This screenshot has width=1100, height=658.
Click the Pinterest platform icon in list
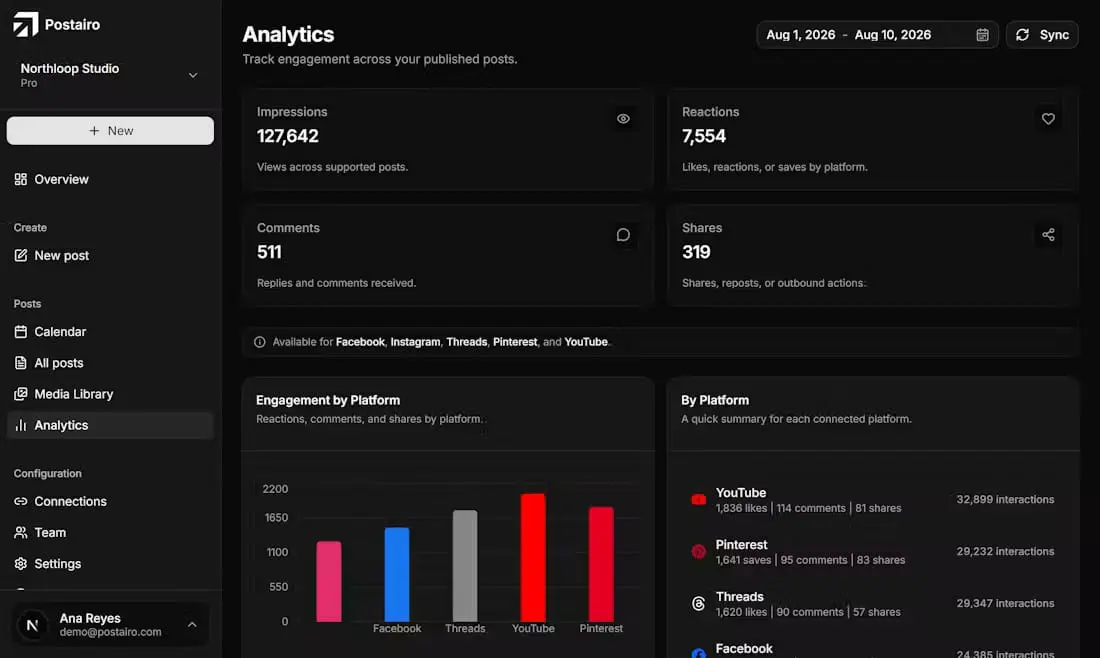coord(699,551)
